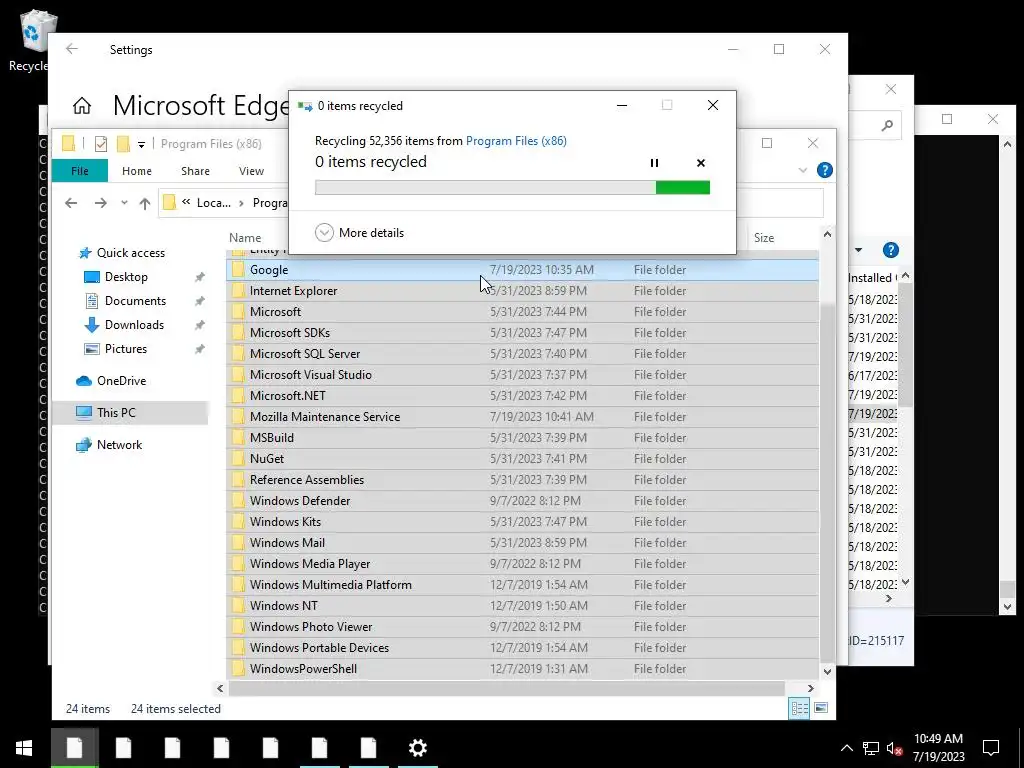
Task: Click the Explorer file list scroll down arrow
Action: click(827, 671)
